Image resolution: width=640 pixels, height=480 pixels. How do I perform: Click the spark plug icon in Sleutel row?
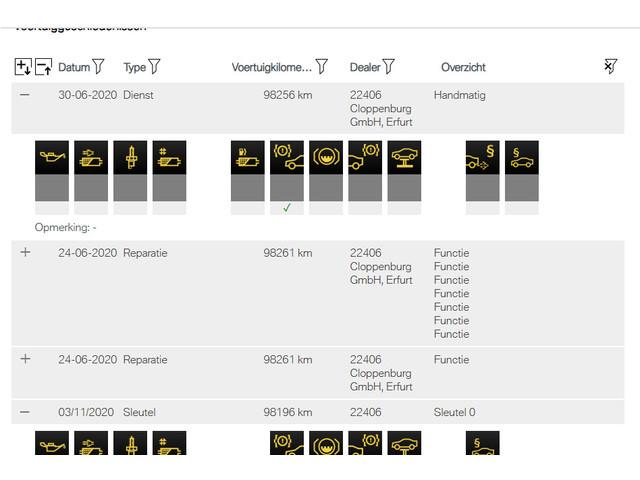(x=130, y=443)
